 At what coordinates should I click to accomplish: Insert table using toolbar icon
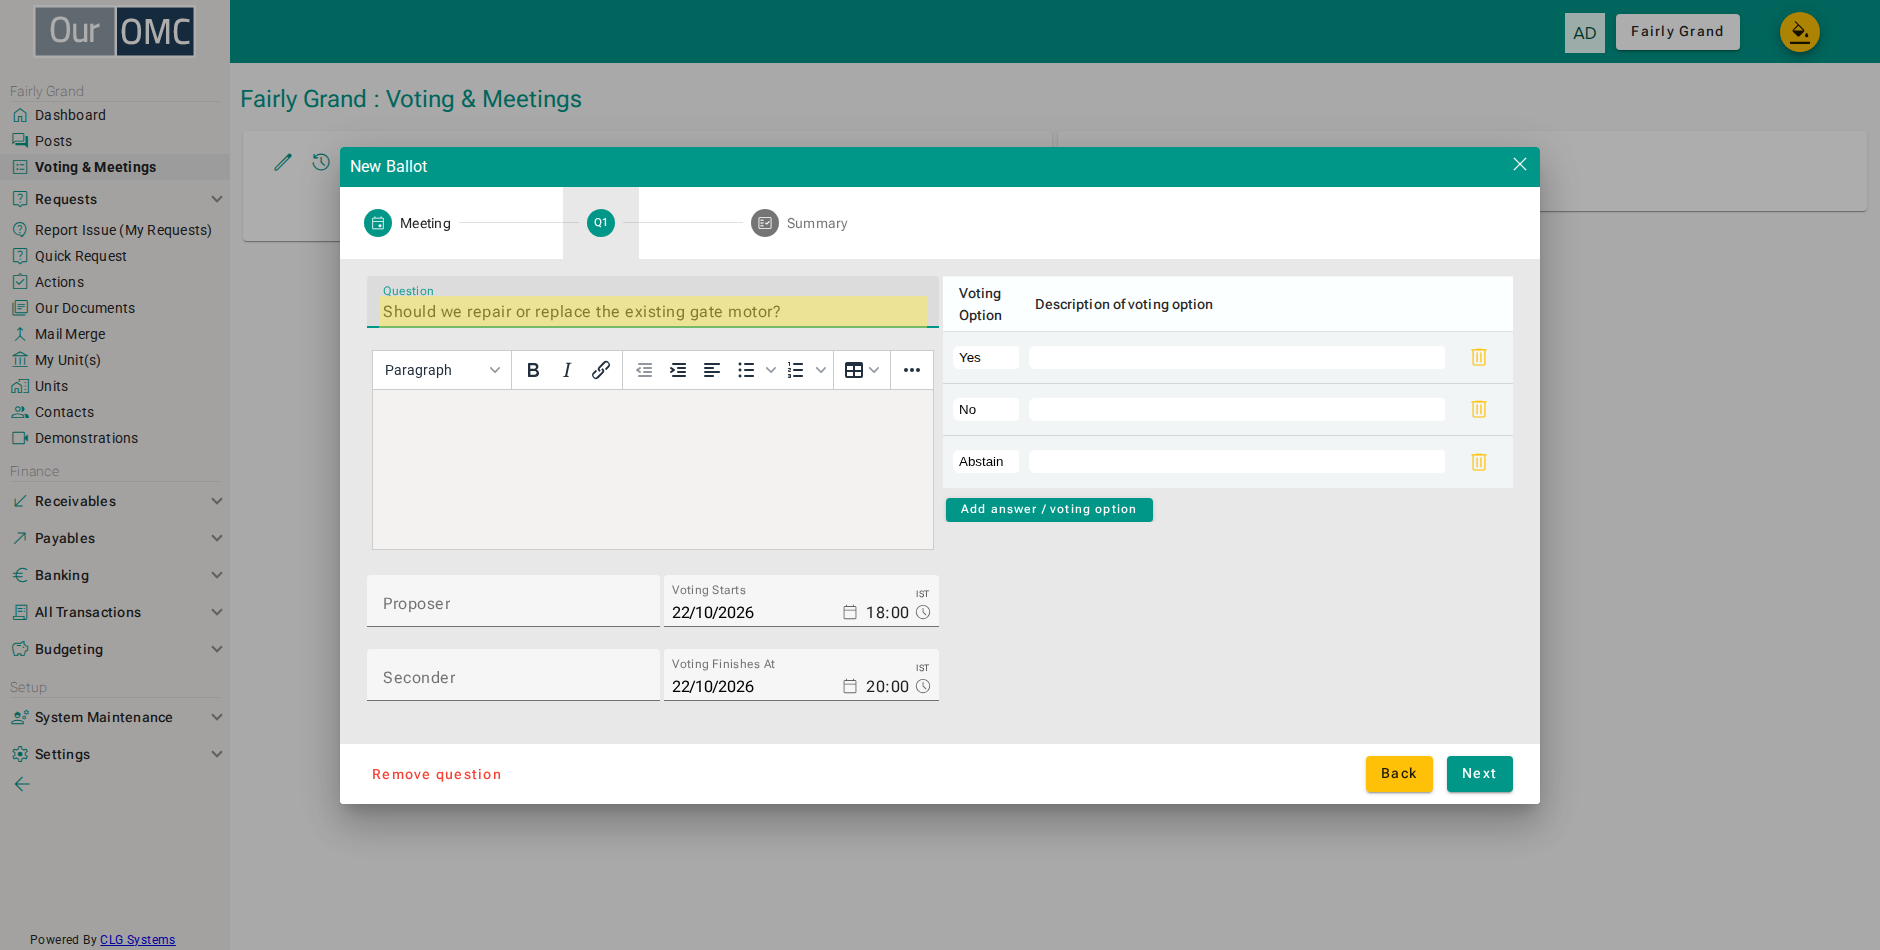click(x=854, y=370)
